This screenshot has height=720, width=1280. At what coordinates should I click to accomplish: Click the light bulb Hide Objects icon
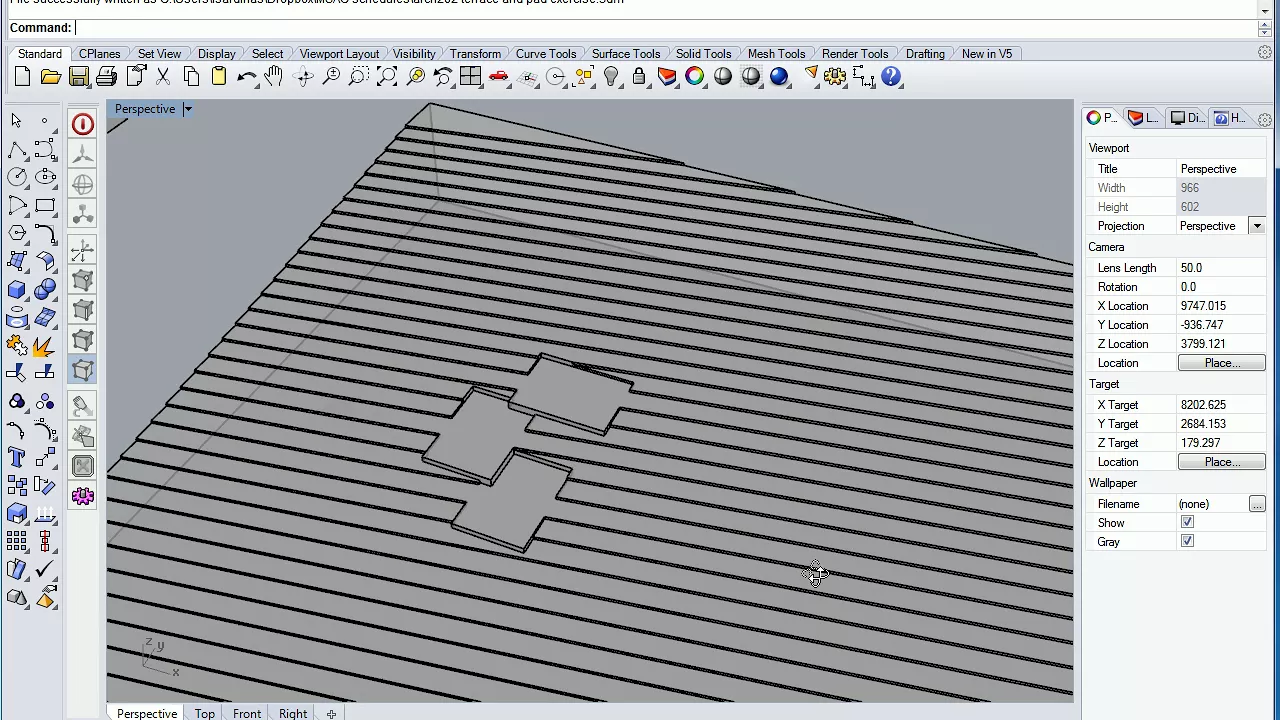click(611, 77)
